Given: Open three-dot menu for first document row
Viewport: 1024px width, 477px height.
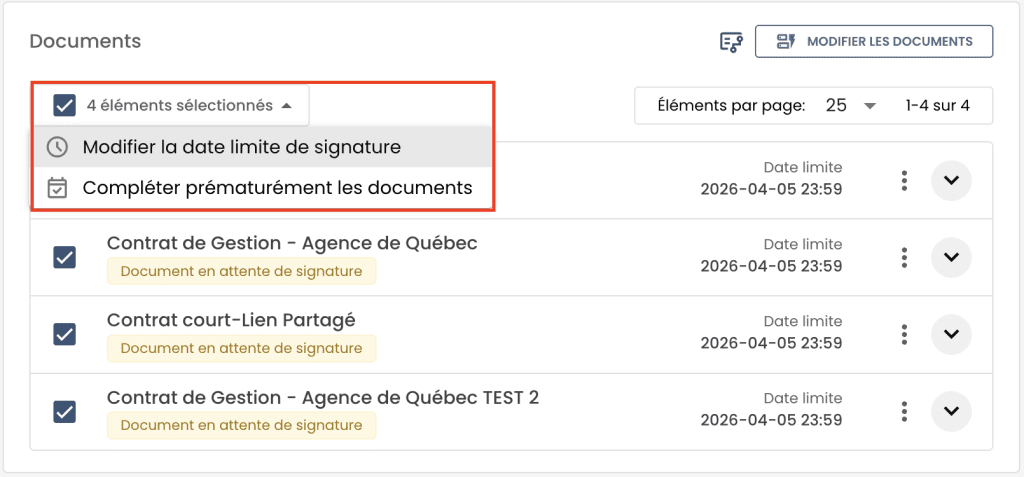Looking at the screenshot, I should click(x=904, y=180).
